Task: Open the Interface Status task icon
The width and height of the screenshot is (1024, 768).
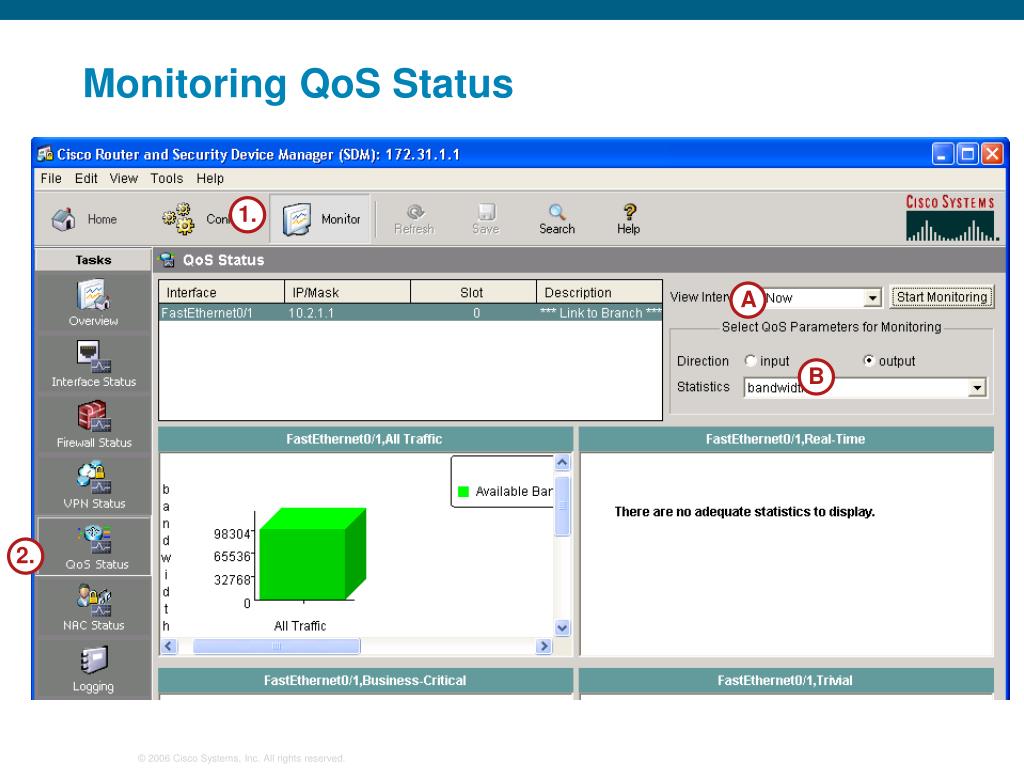Action: click(x=93, y=357)
